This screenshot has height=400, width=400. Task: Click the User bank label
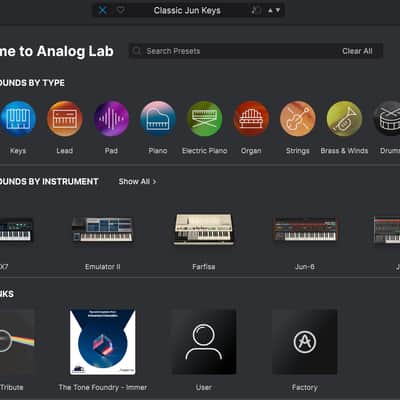click(204, 388)
